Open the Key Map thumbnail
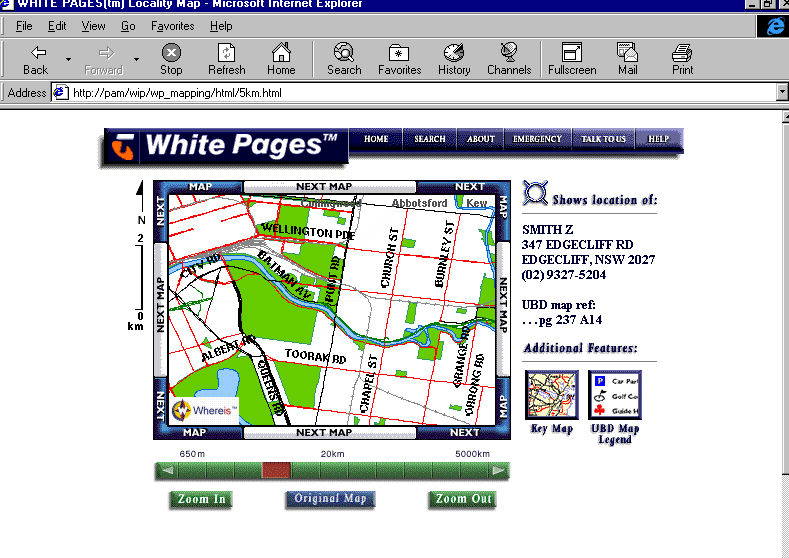This screenshot has width=789, height=558. (x=551, y=395)
